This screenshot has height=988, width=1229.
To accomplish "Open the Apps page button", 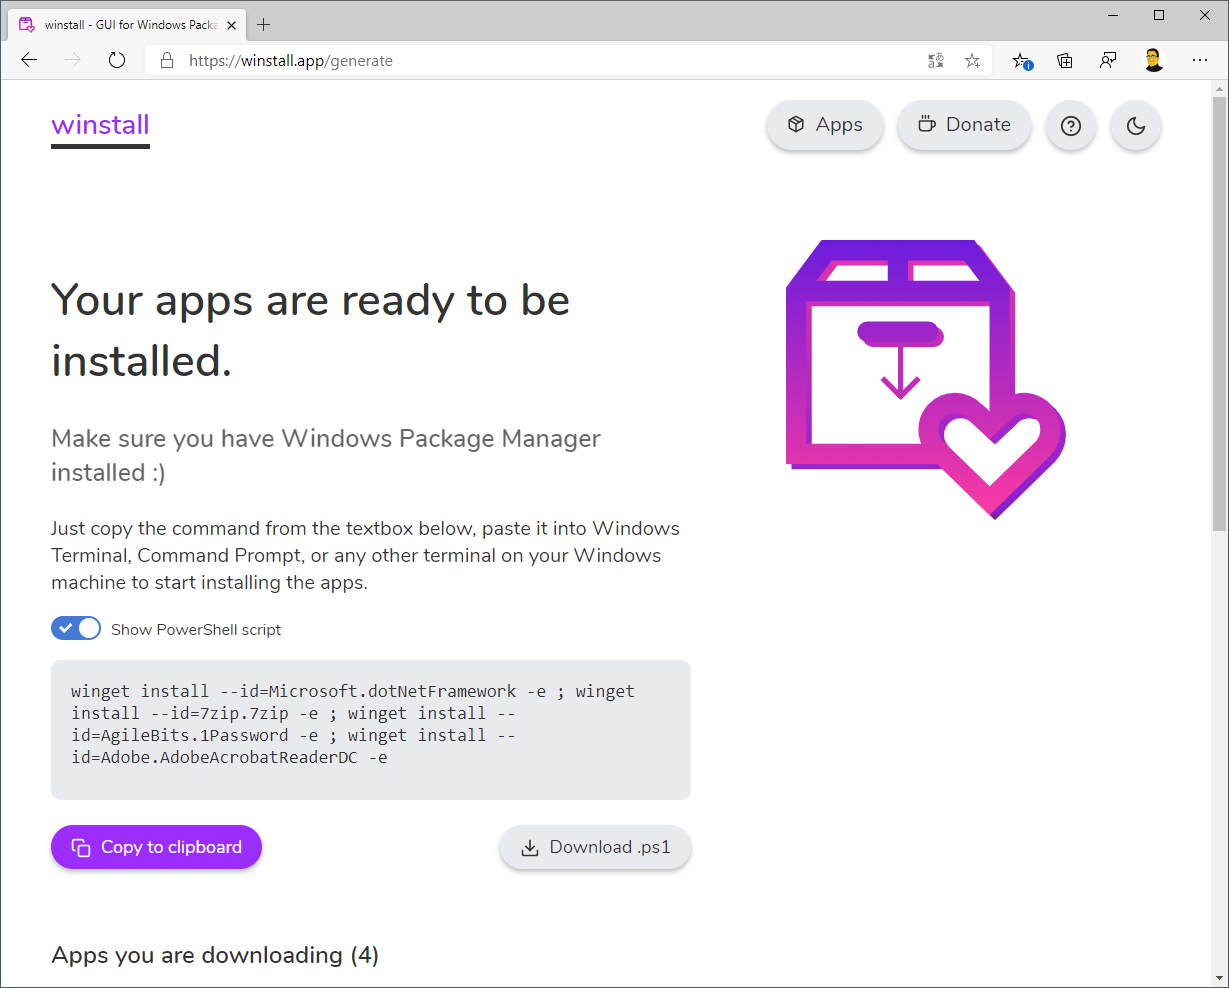I will pyautogui.click(x=824, y=125).
